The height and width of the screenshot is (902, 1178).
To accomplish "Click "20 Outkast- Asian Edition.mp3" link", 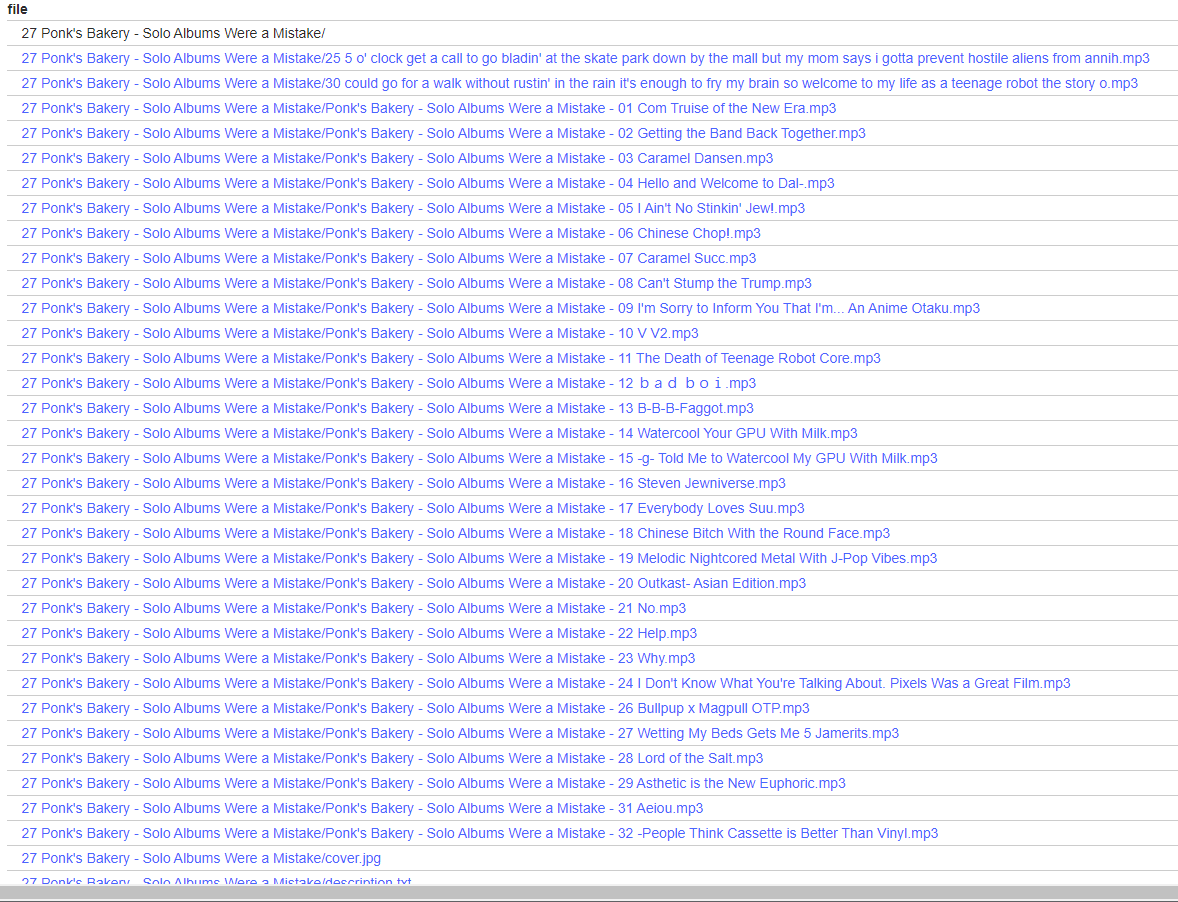I will 413,584.
